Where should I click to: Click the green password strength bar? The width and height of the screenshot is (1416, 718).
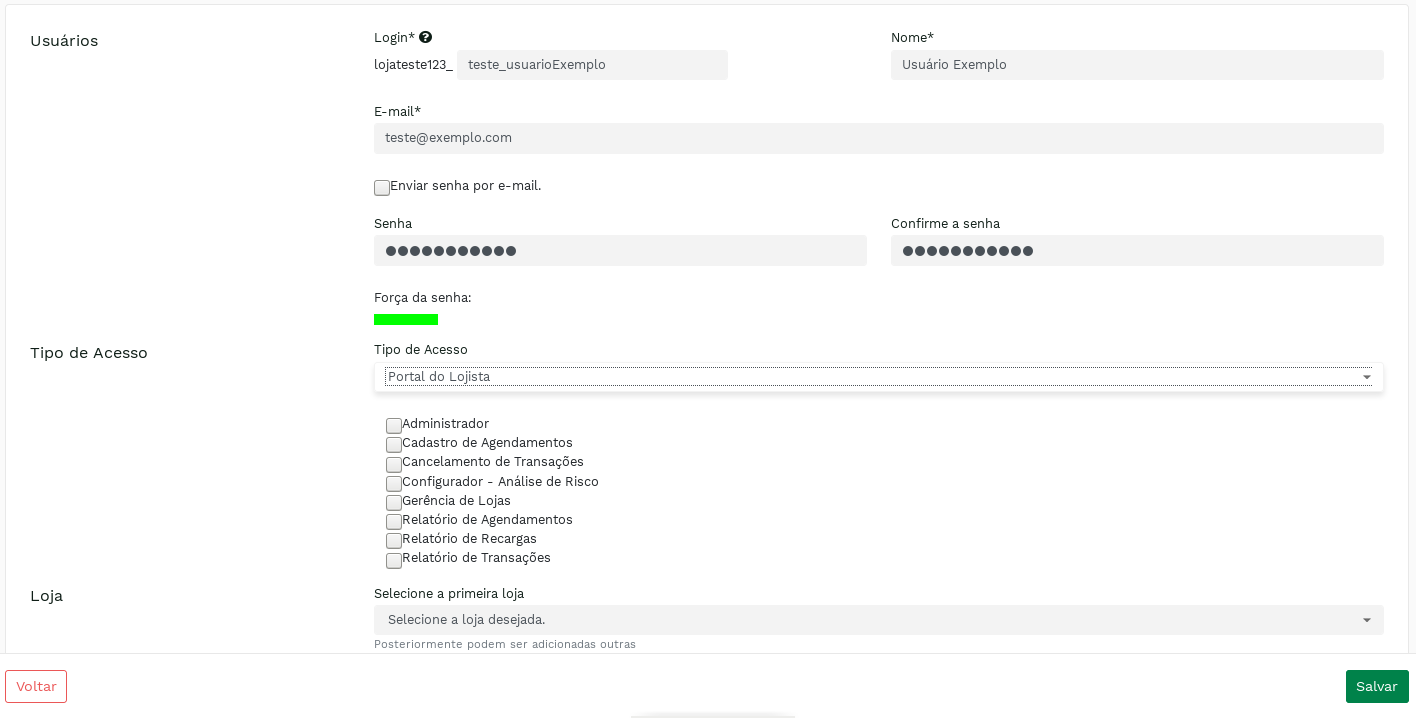[406, 319]
